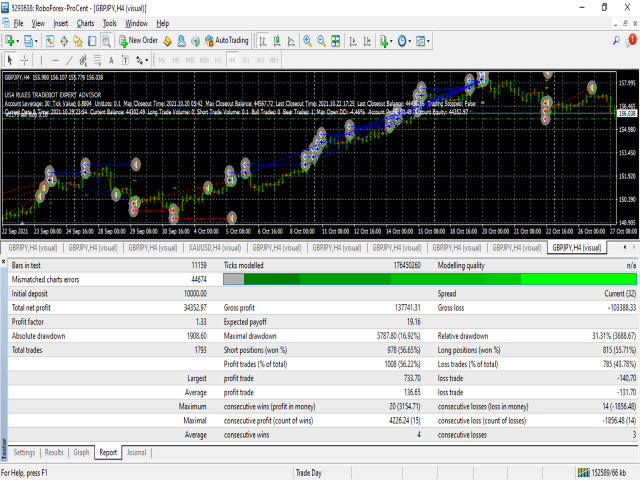Switch timeframe to MN
Viewport: 640px width, 480px height.
tap(274, 60)
